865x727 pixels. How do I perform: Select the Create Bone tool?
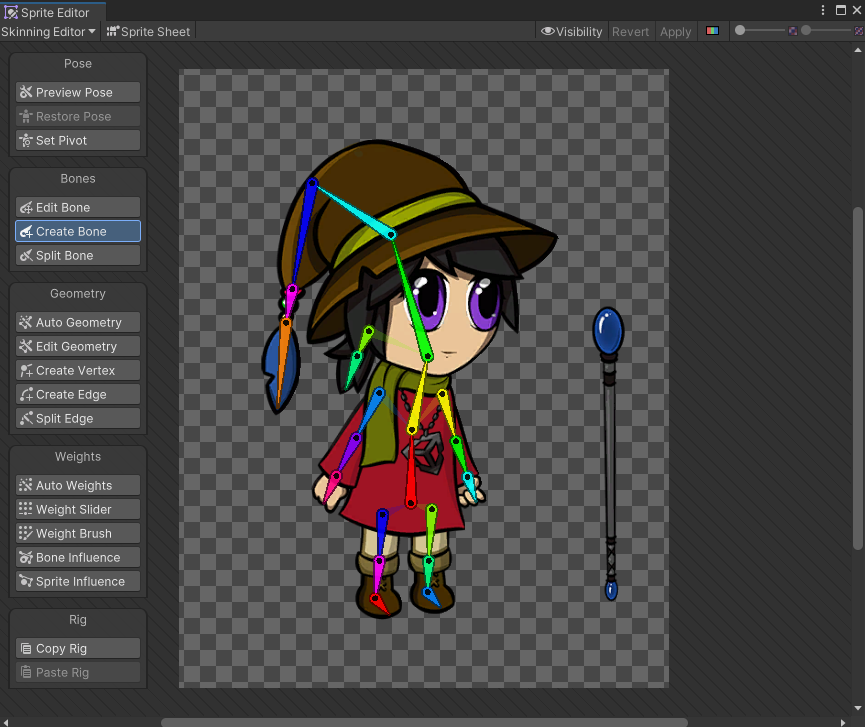[78, 231]
